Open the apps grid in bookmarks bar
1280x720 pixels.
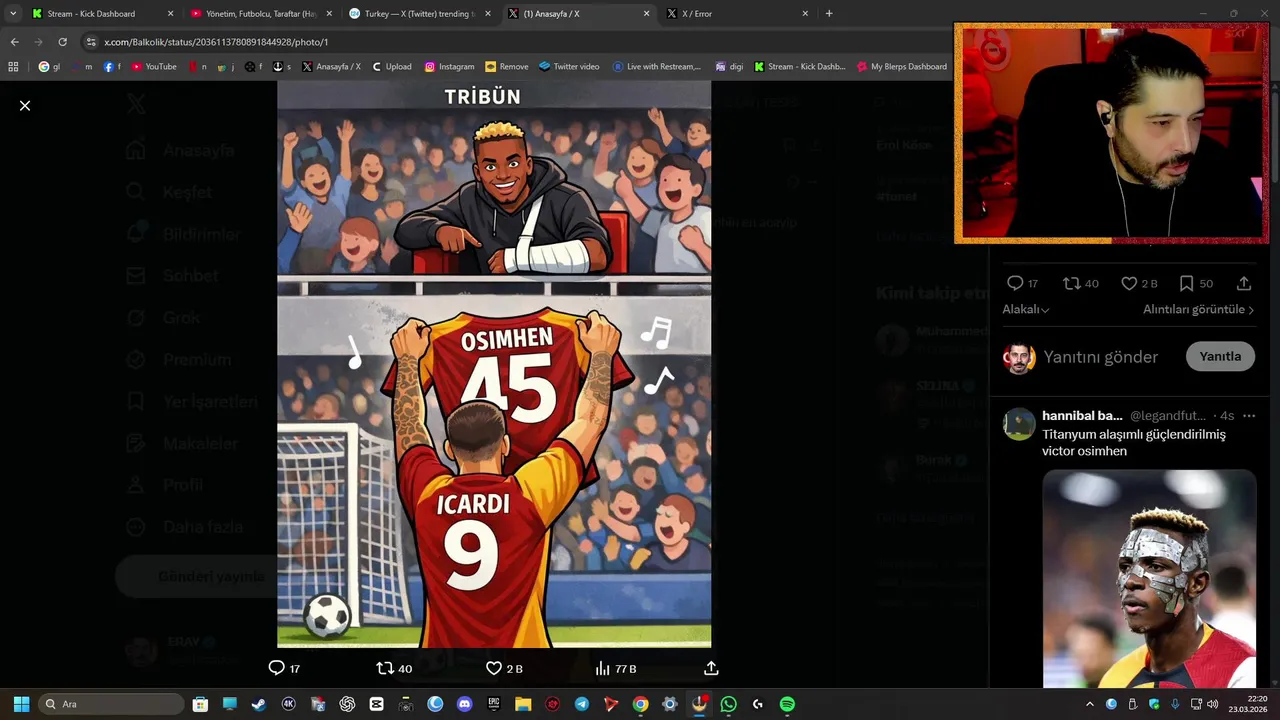13,67
